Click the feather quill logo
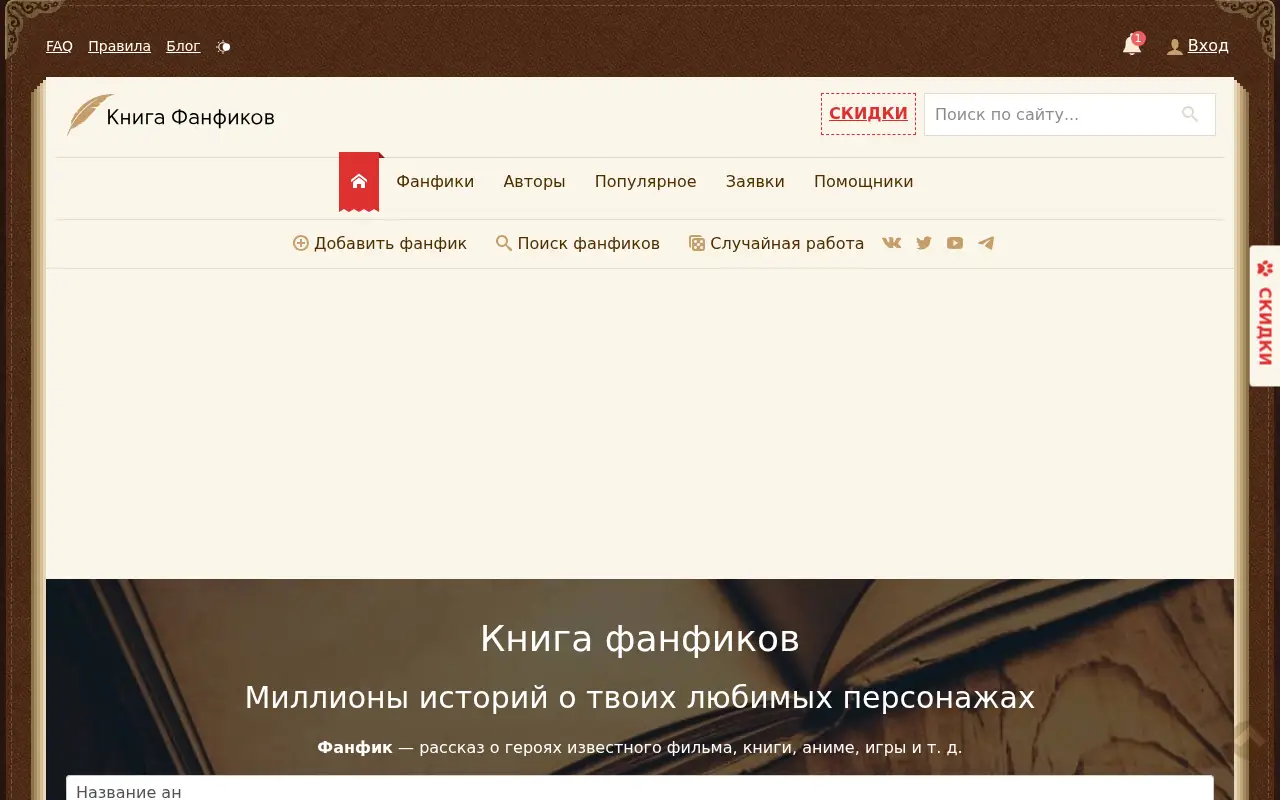 (88, 115)
